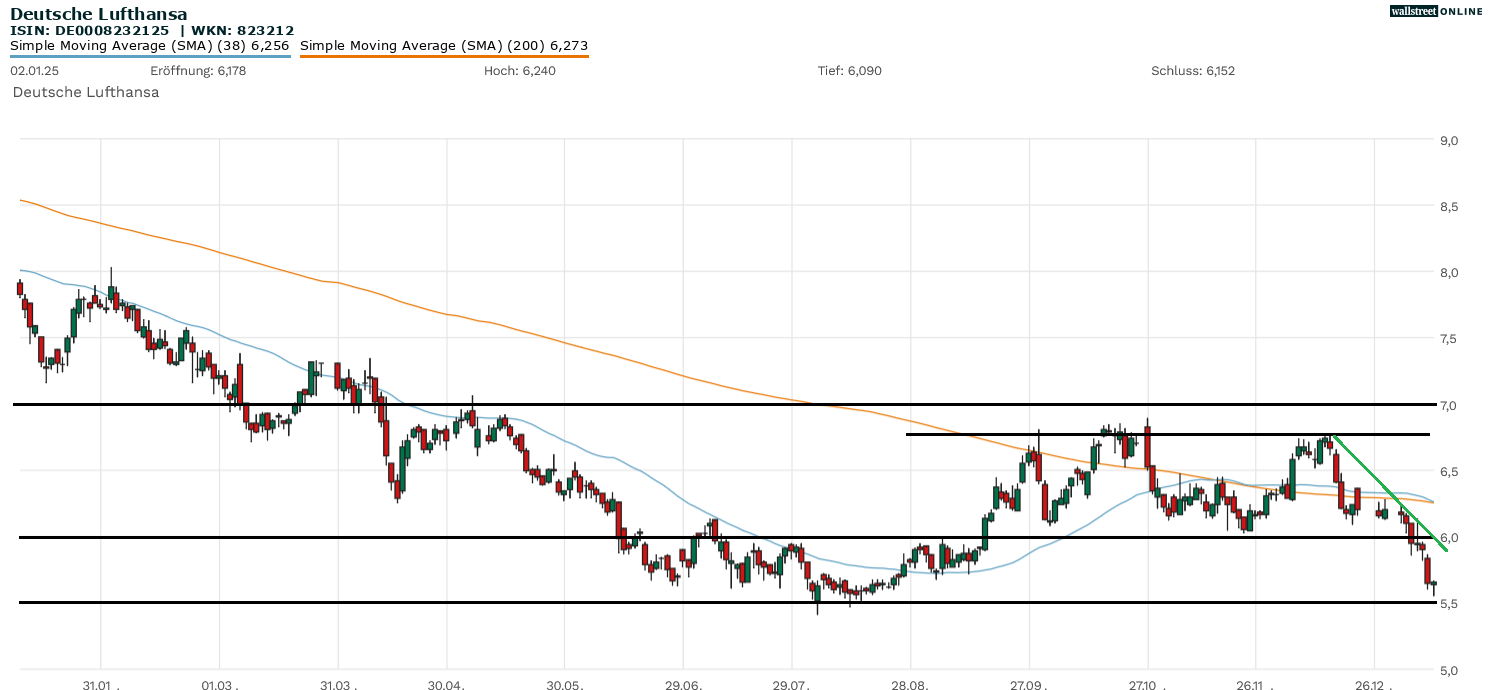Click the Hoch 6,240 value
This screenshot has width=1490, height=690.
[x=519, y=71]
